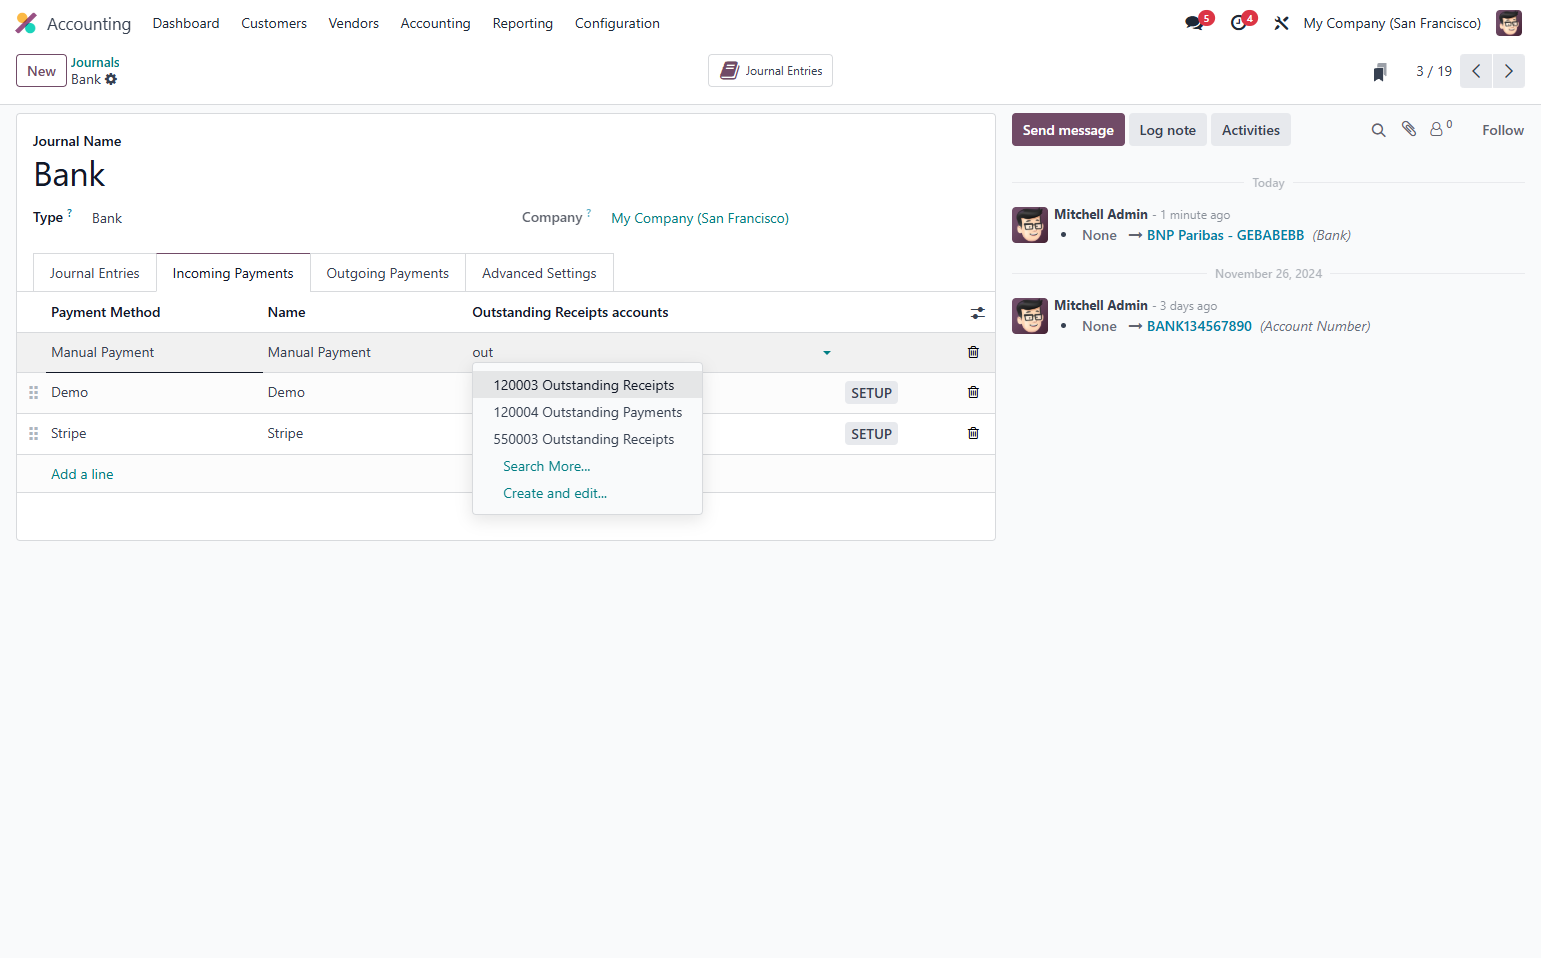
Task: Open the Journal Entries smart button
Action: [771, 71]
